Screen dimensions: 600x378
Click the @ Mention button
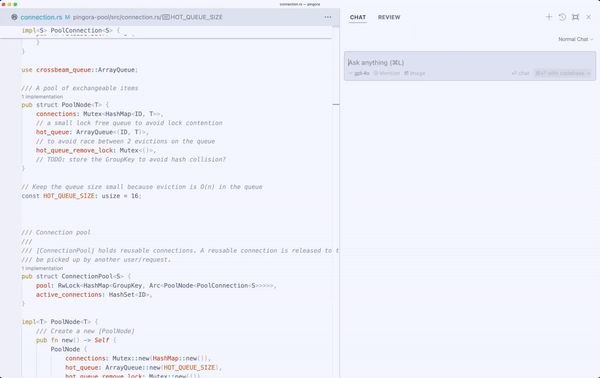[386, 73]
